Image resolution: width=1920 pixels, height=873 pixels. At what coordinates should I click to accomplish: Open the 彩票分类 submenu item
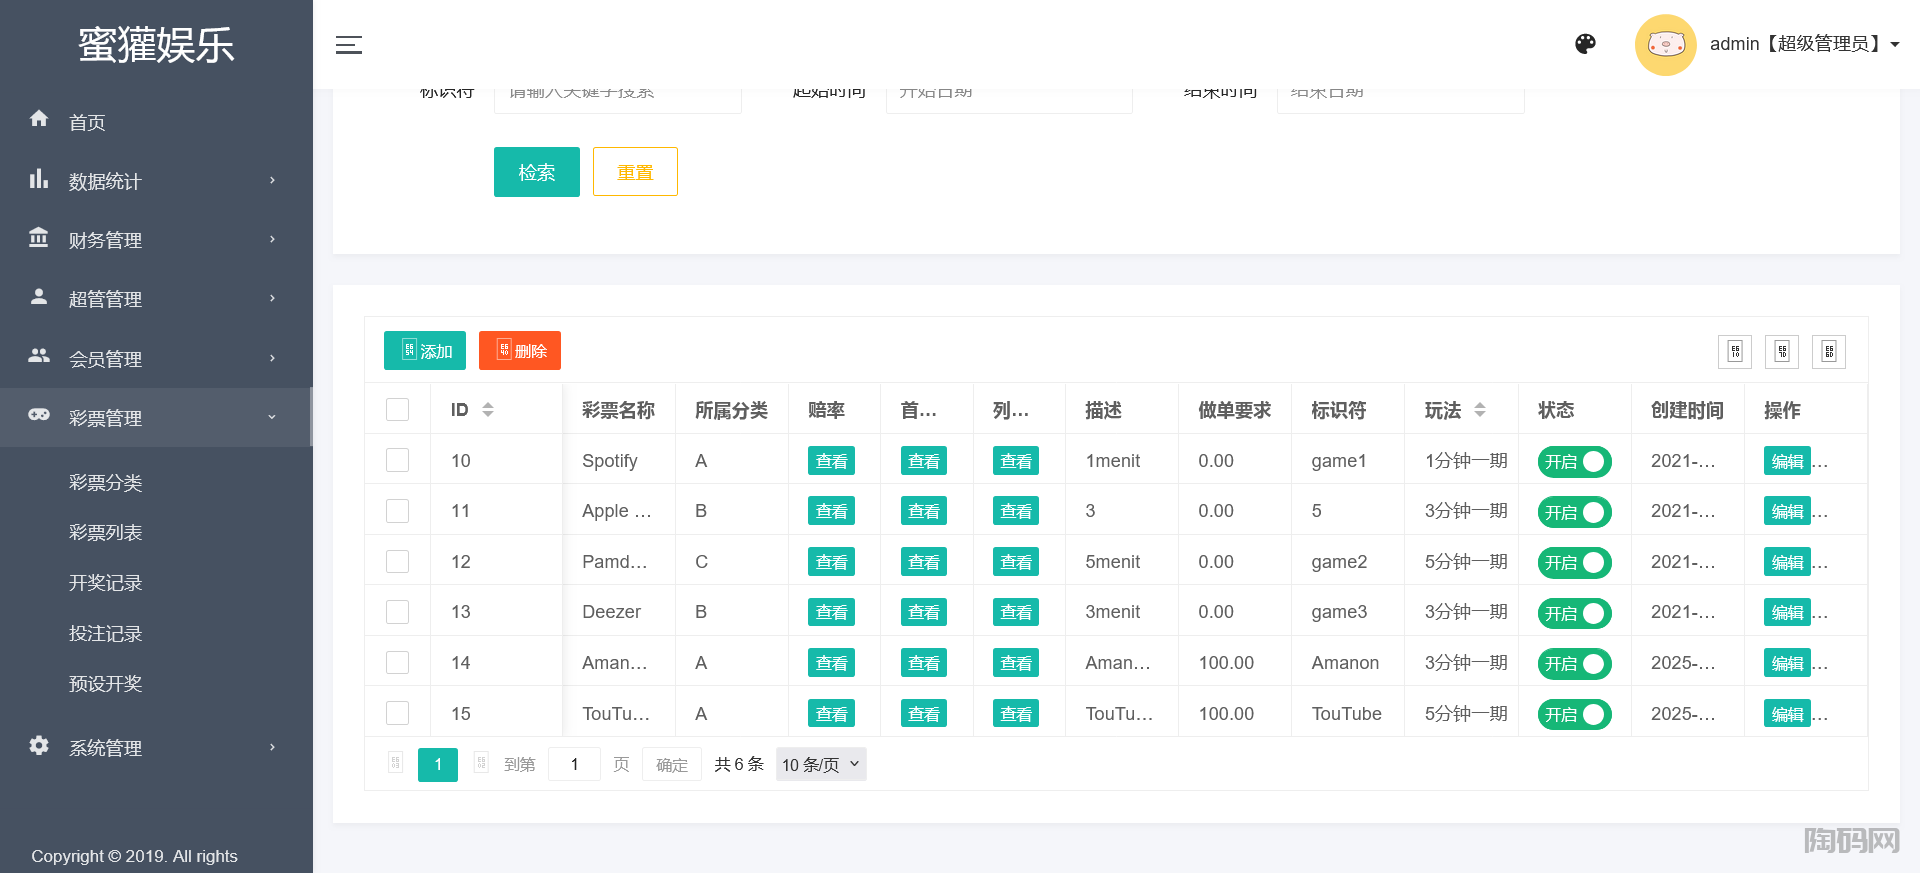pos(105,483)
